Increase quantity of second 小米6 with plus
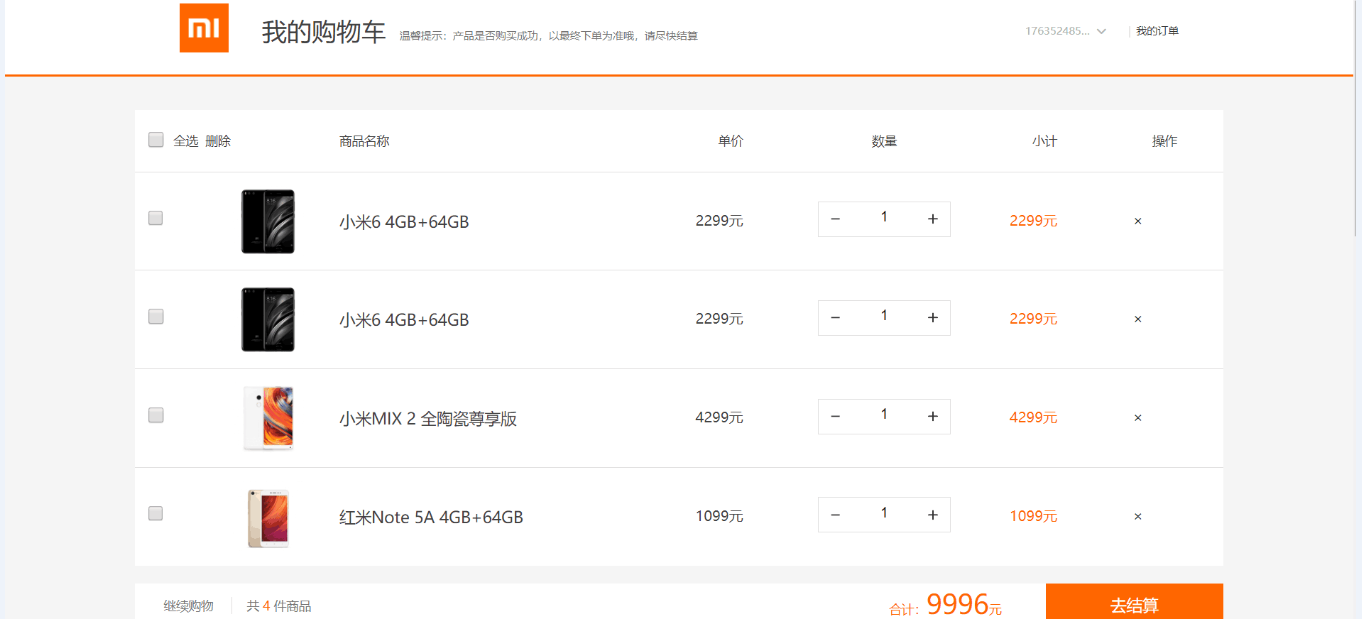The height and width of the screenshot is (619, 1362). pos(933,318)
